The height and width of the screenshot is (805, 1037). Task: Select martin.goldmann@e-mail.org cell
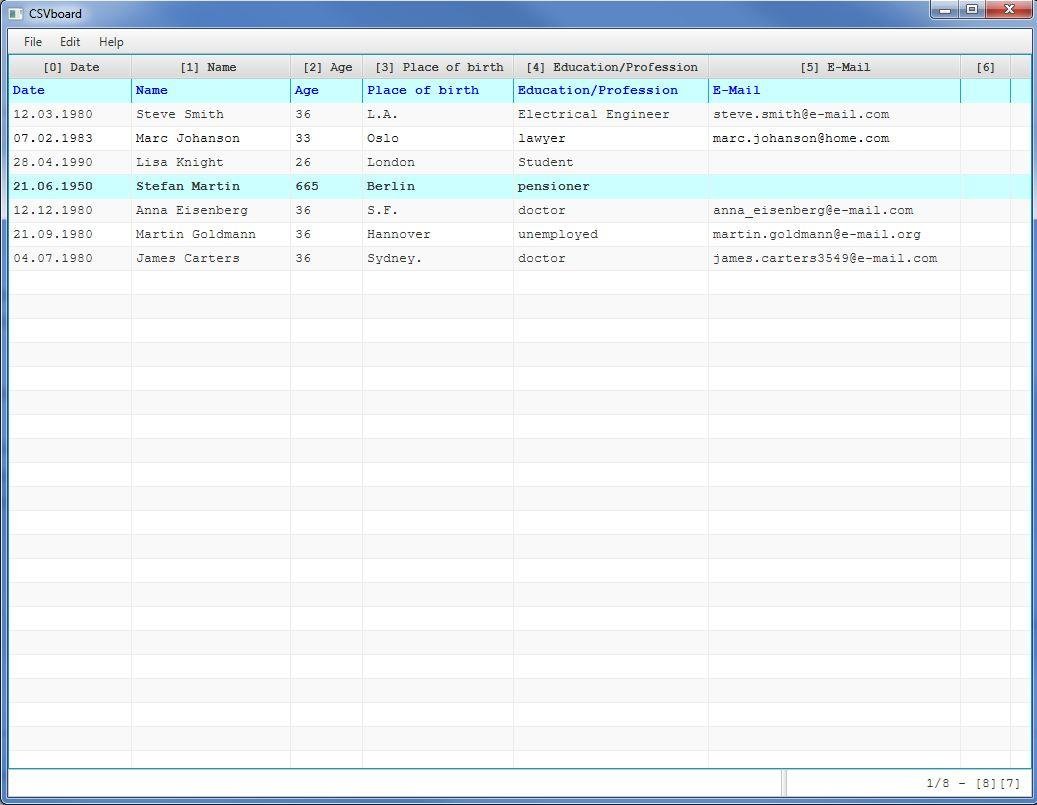tap(835, 234)
